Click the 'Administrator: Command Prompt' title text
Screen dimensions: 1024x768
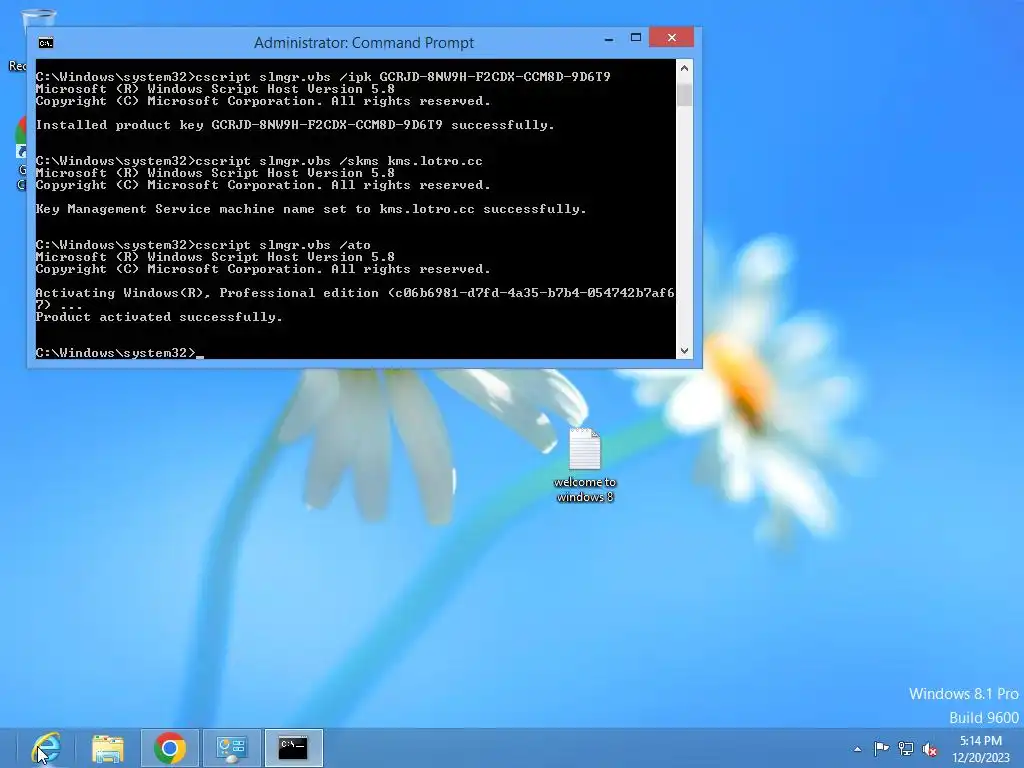coord(364,43)
